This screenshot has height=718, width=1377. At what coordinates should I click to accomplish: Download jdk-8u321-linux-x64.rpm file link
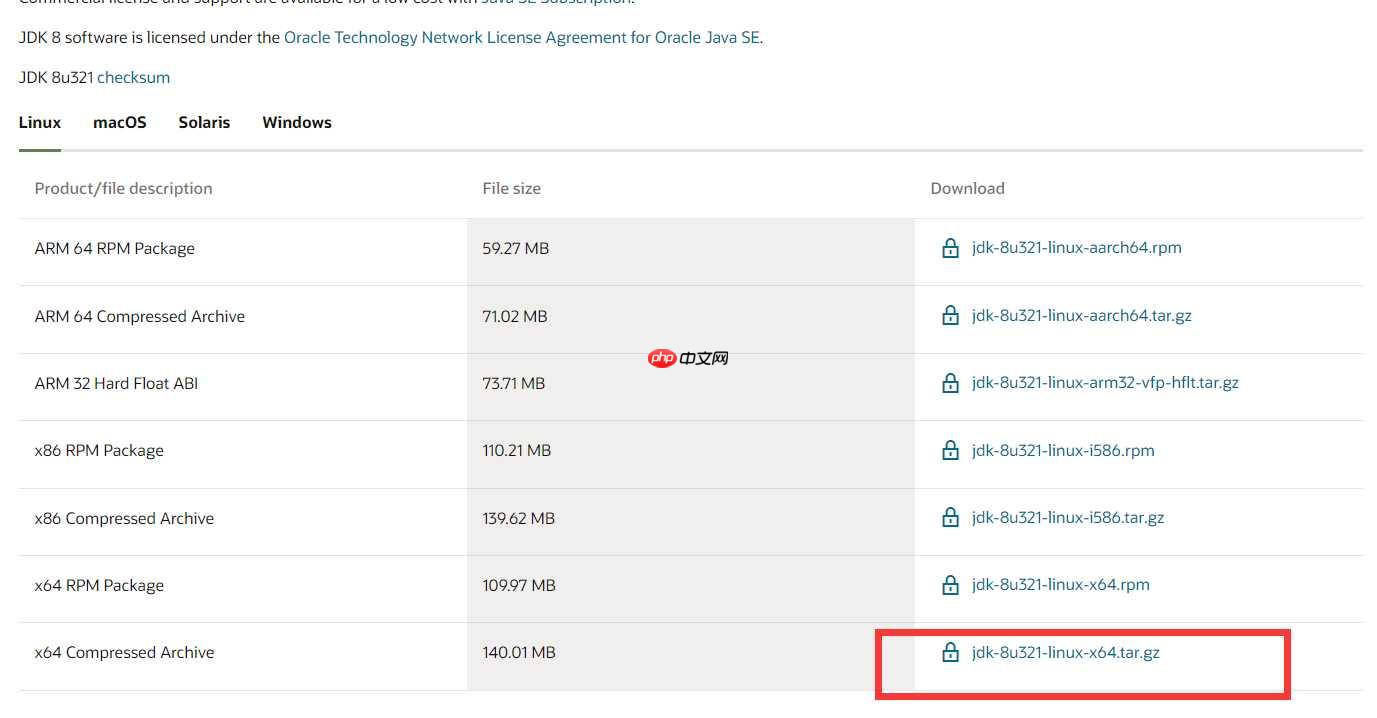(1060, 585)
